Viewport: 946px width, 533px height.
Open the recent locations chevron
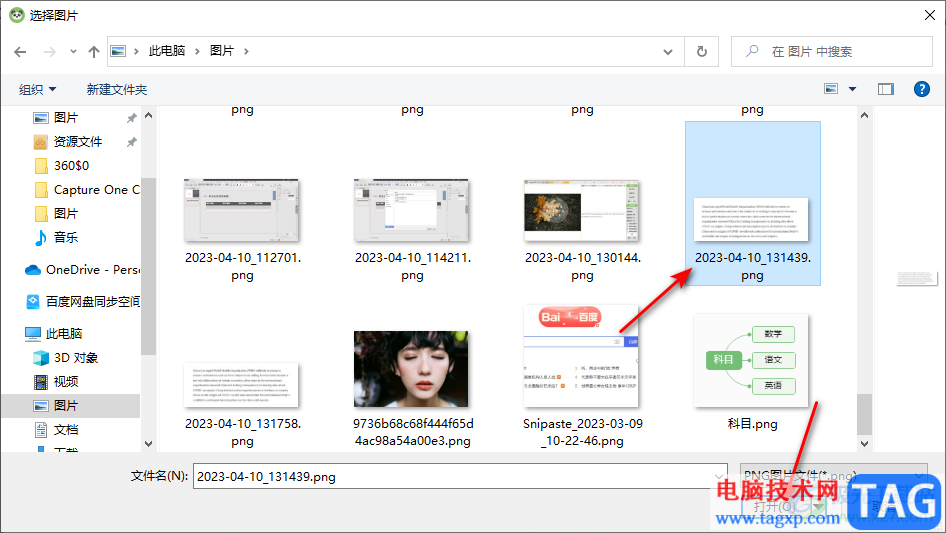coord(73,52)
